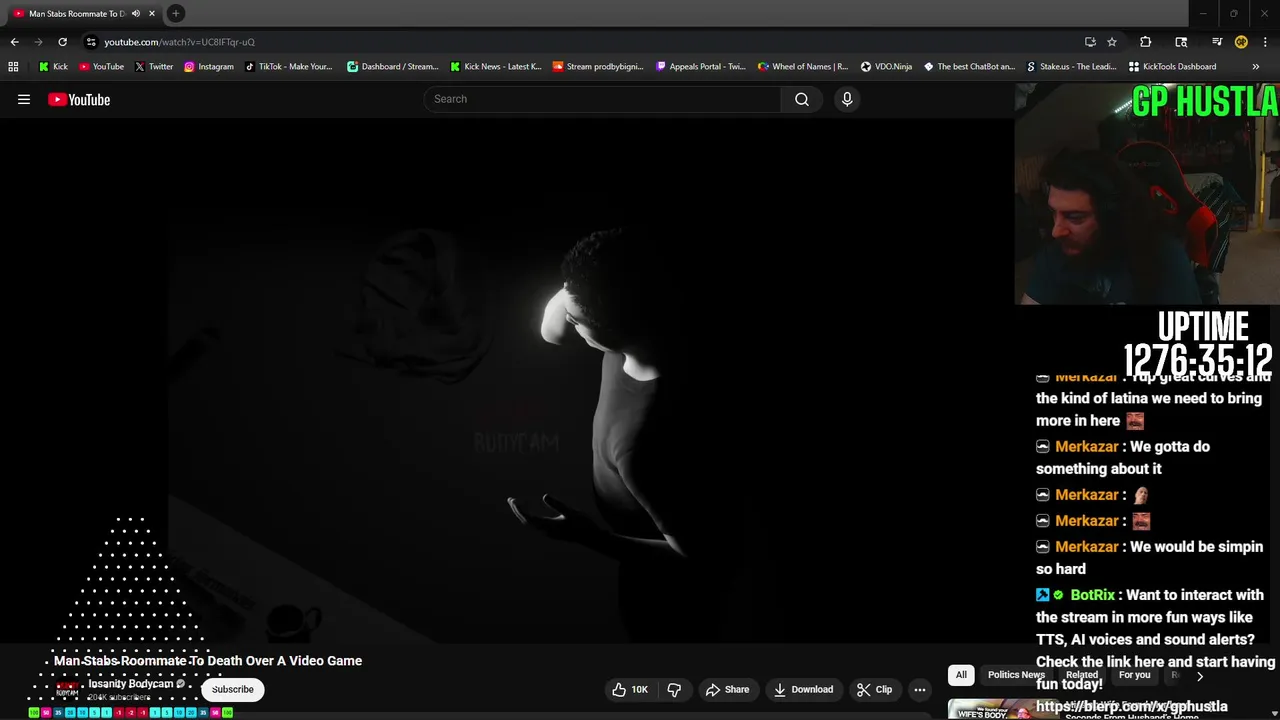This screenshot has width=1280, height=720.
Task: Share the video using Share button
Action: point(727,689)
